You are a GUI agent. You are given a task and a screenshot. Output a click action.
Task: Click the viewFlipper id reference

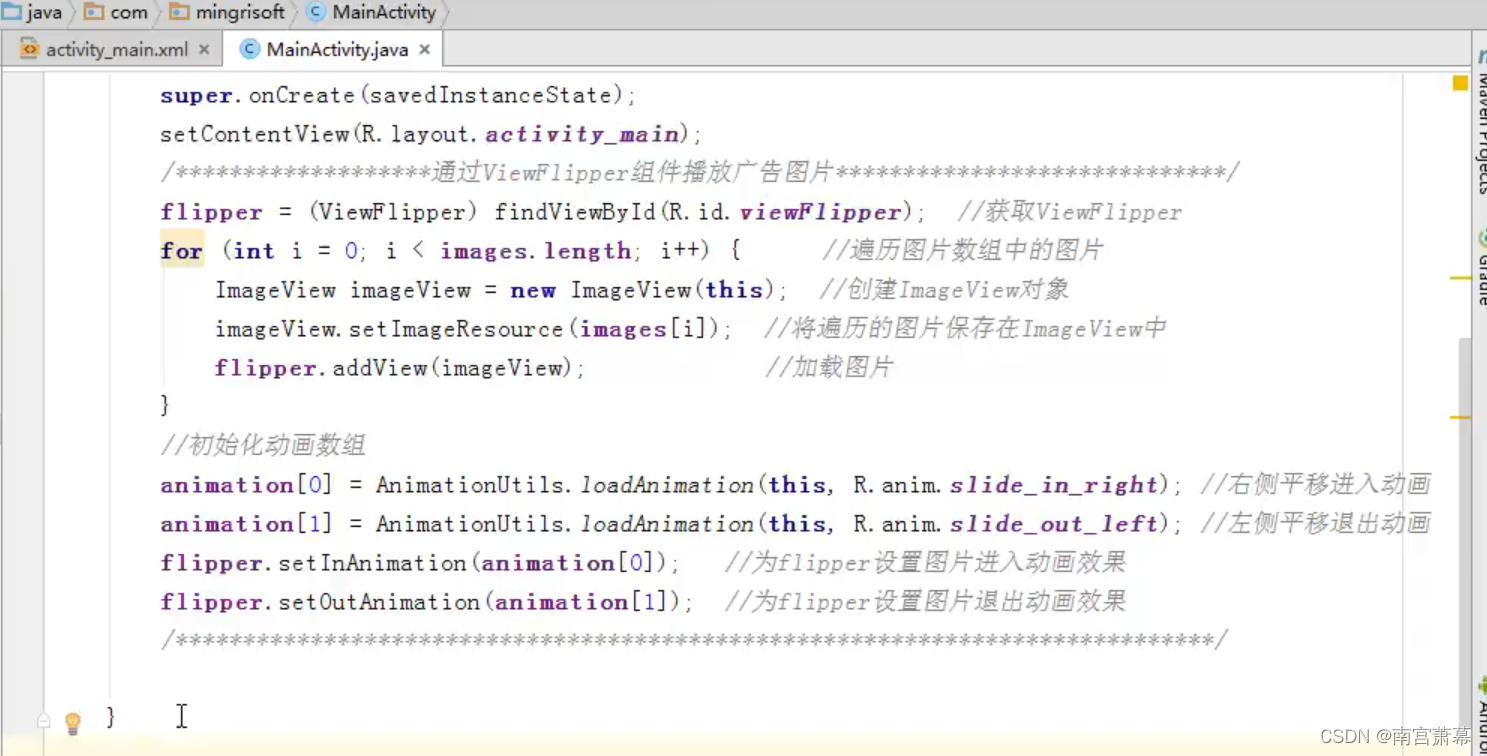(820, 212)
